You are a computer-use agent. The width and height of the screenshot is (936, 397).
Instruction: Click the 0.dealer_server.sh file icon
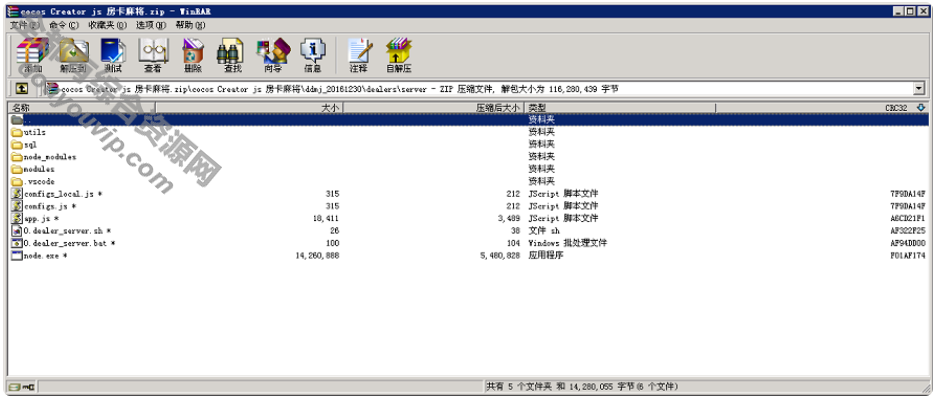pos(17,230)
